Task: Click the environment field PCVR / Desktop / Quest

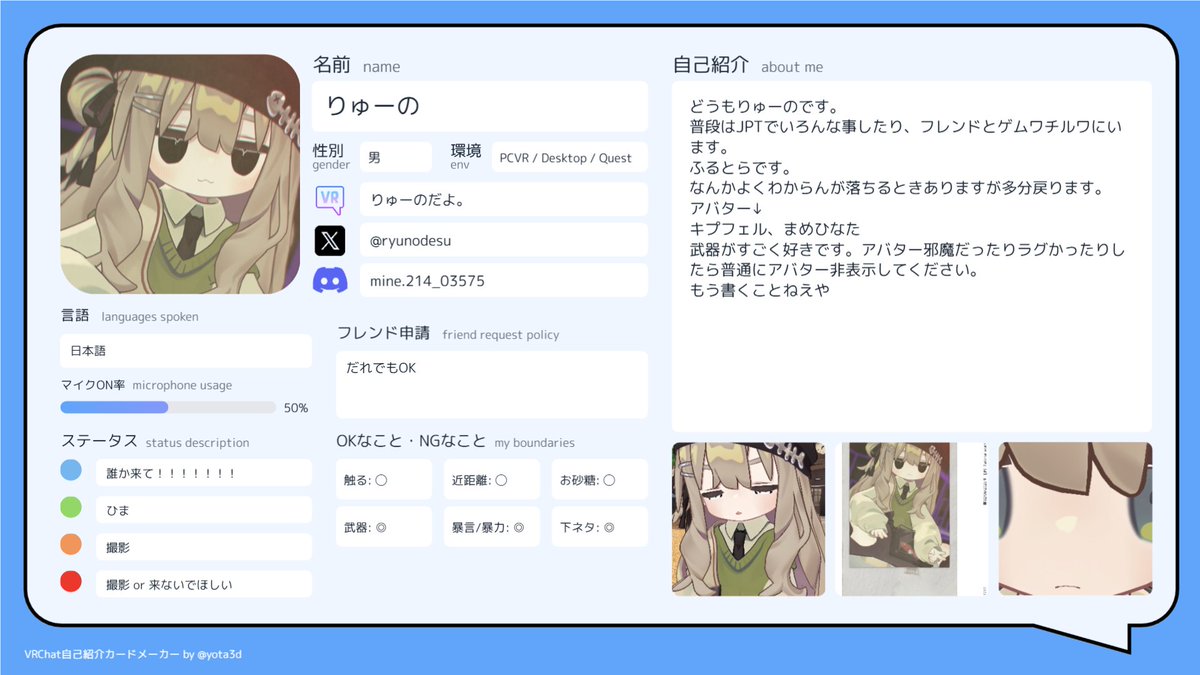Action: pos(570,157)
